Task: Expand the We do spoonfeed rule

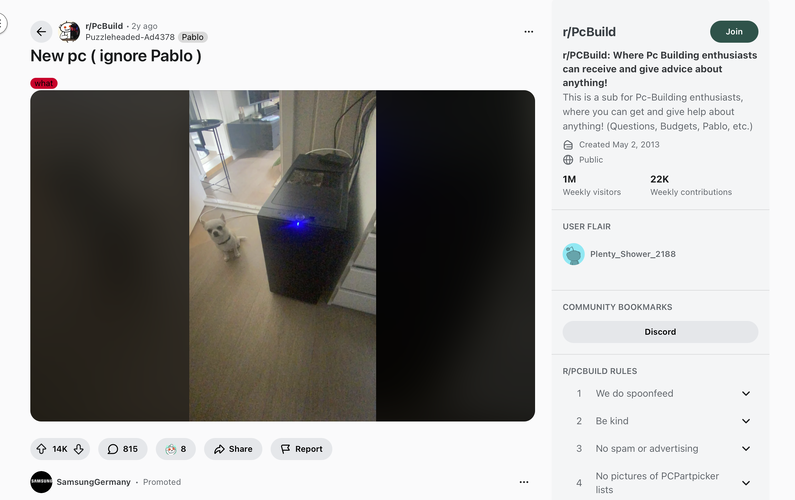Action: [x=746, y=394]
